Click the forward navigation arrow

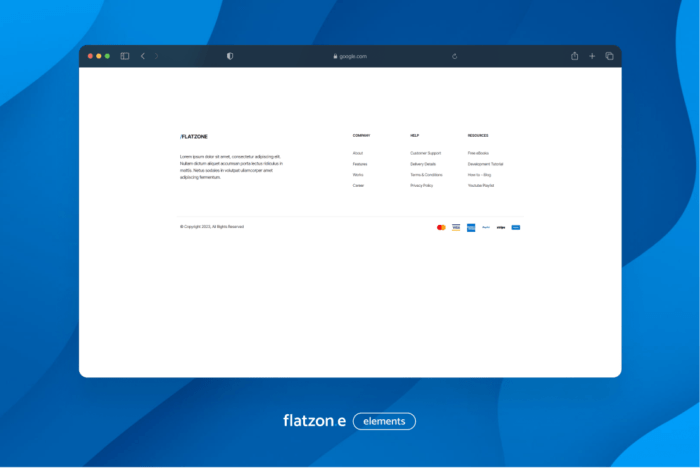click(x=156, y=56)
